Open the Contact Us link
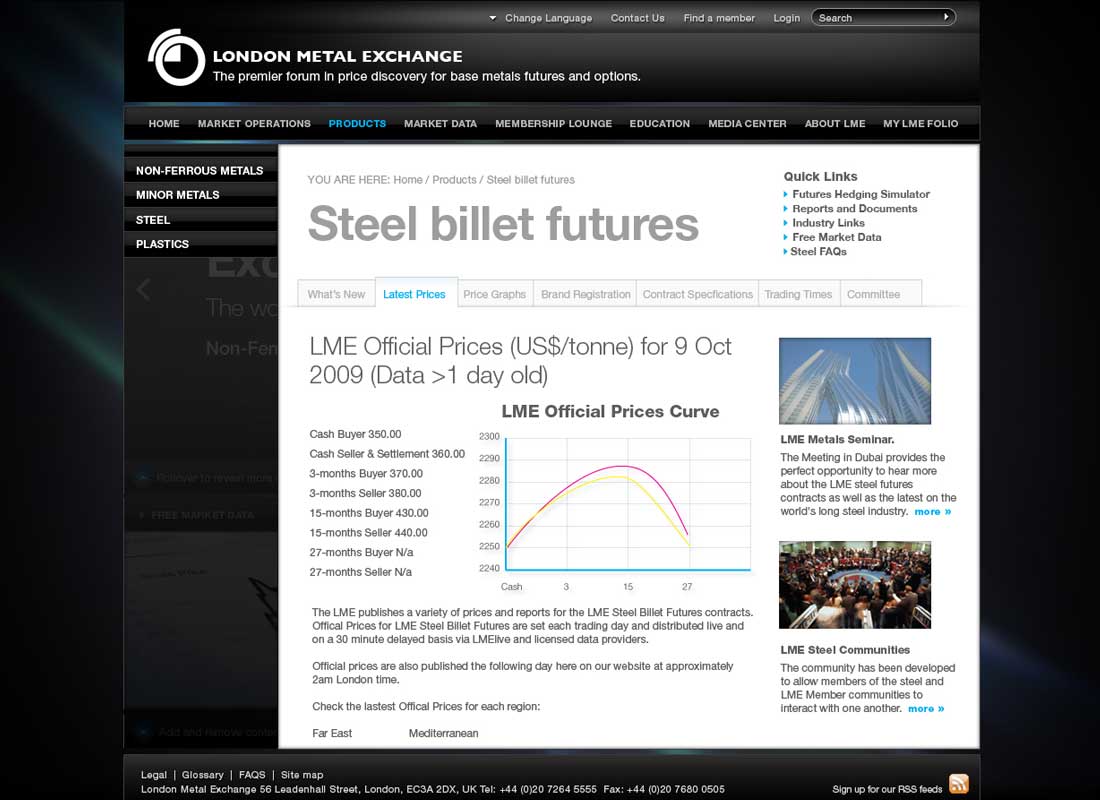The image size is (1100, 800). coord(637,18)
